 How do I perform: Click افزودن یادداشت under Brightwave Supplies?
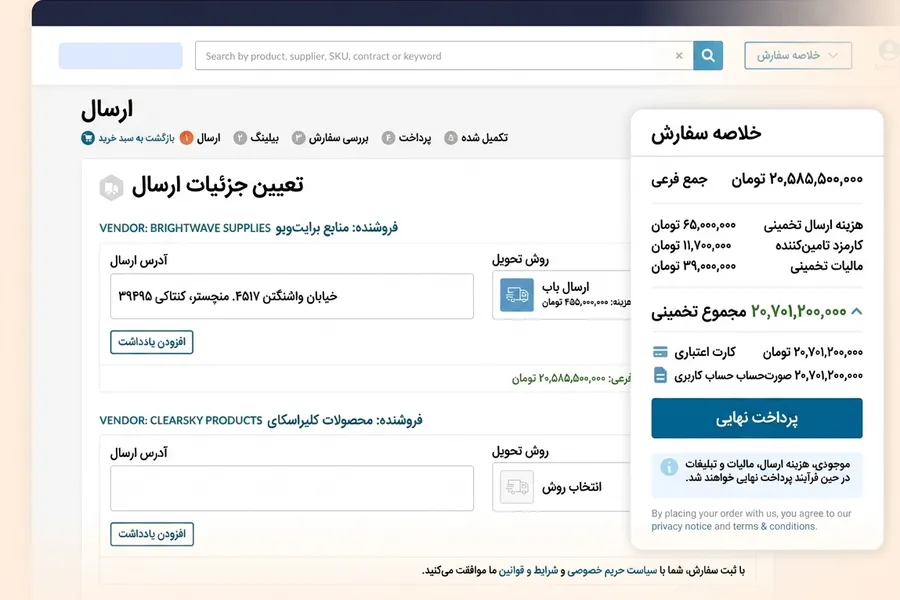pos(152,342)
